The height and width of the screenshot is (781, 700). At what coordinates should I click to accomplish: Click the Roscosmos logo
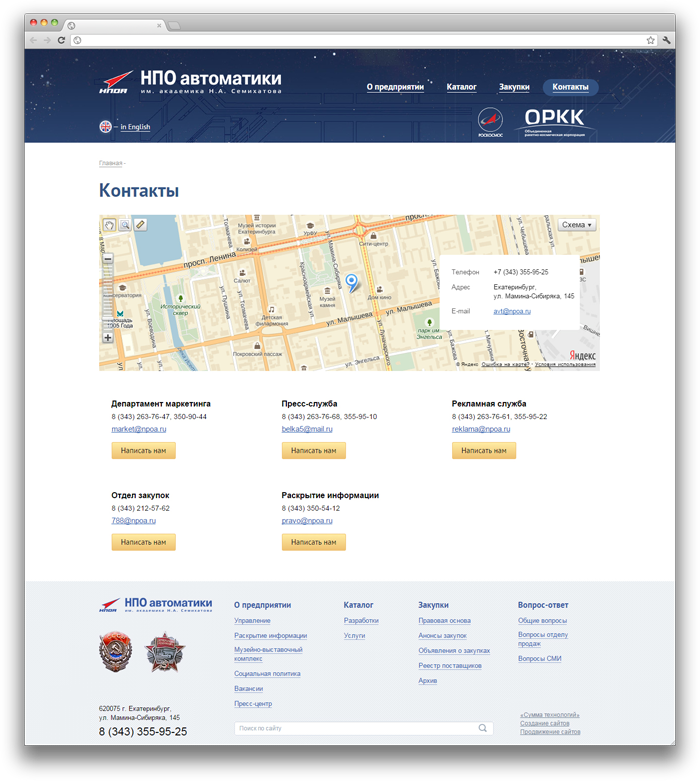coord(490,122)
